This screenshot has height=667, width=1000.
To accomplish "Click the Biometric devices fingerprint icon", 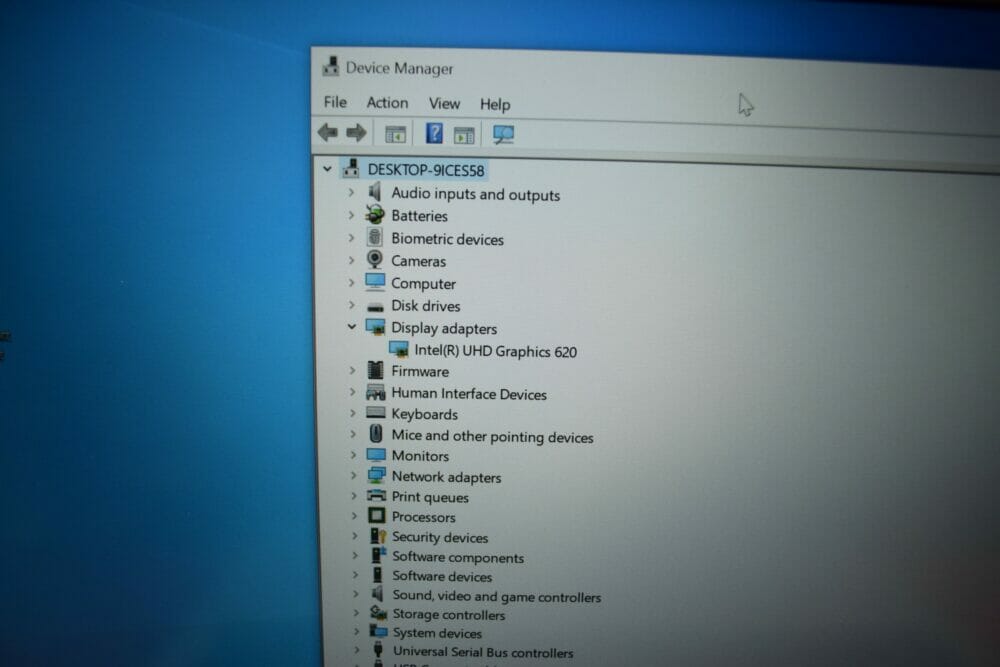I will tap(375, 237).
